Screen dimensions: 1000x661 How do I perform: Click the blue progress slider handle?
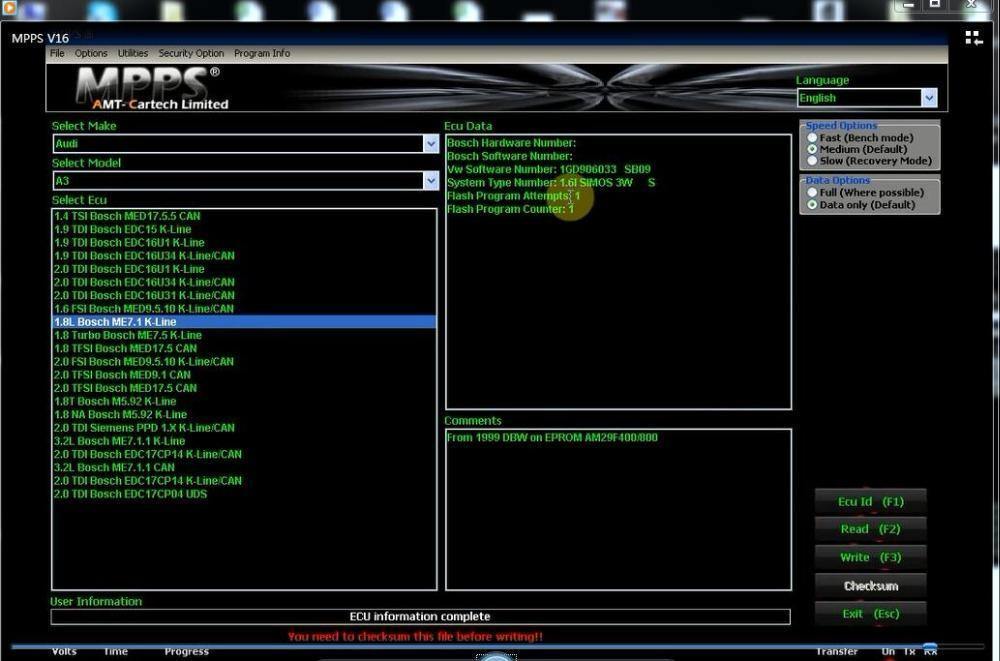coord(930,648)
